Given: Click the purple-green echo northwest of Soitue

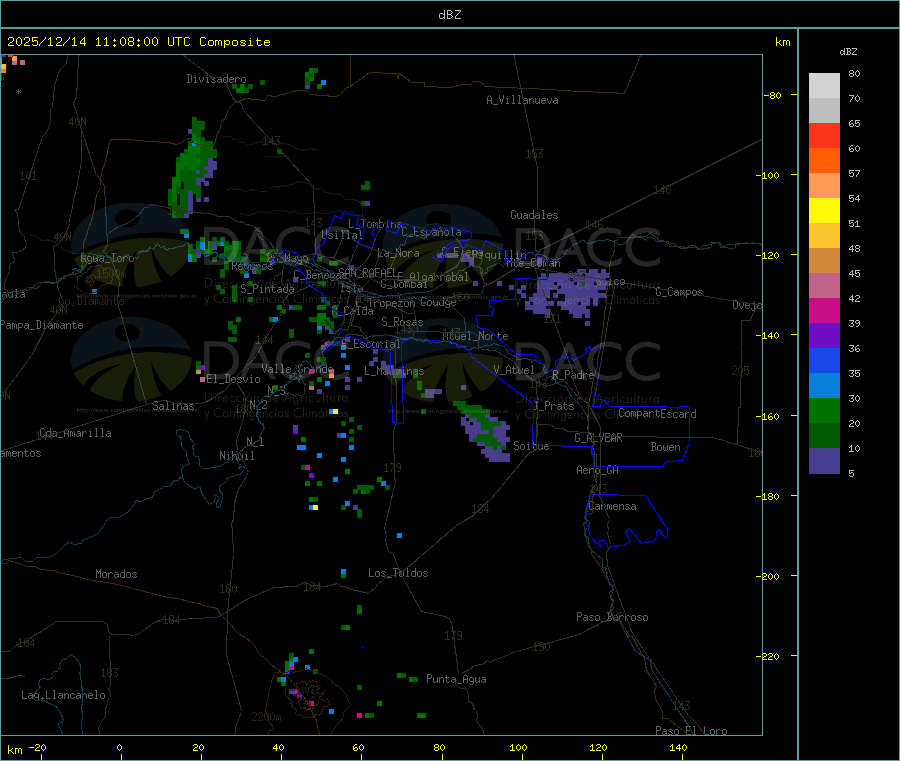Looking at the screenshot, I should [483, 430].
